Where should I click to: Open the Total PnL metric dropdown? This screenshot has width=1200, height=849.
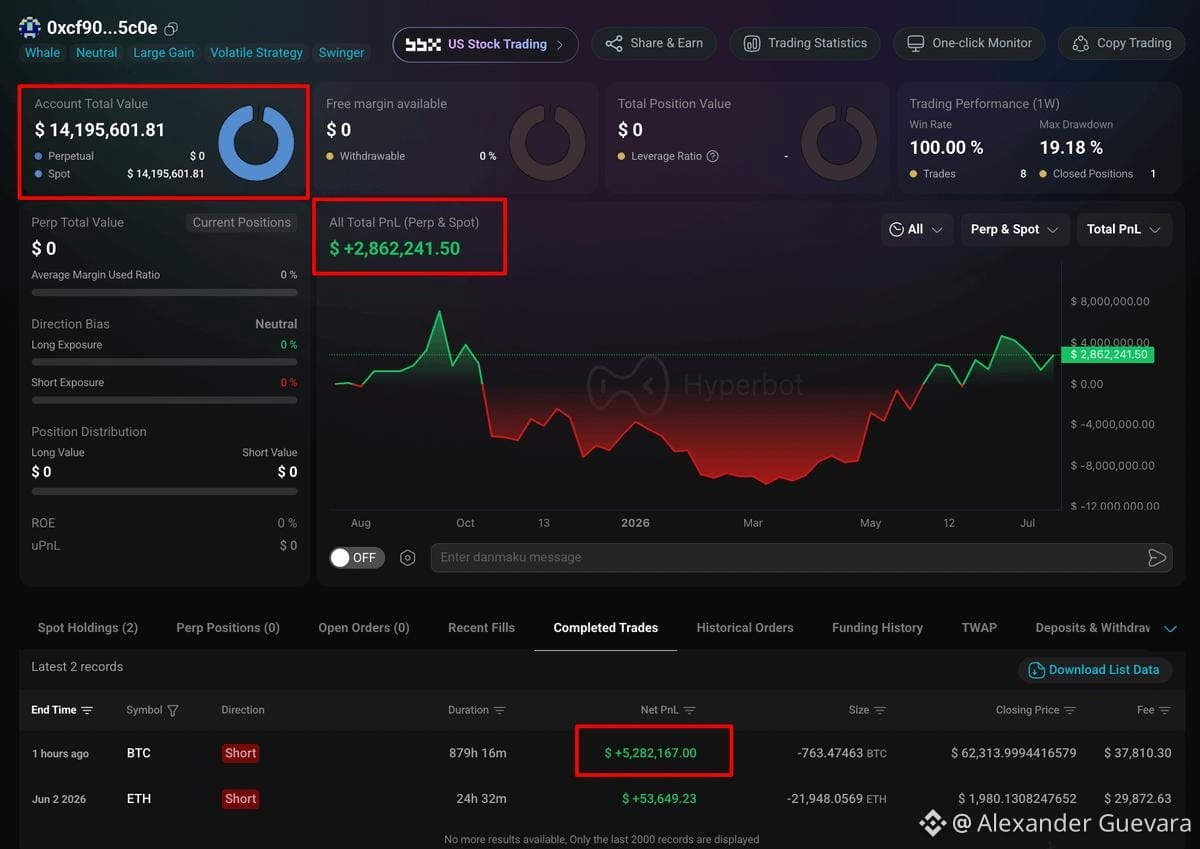[1124, 230]
